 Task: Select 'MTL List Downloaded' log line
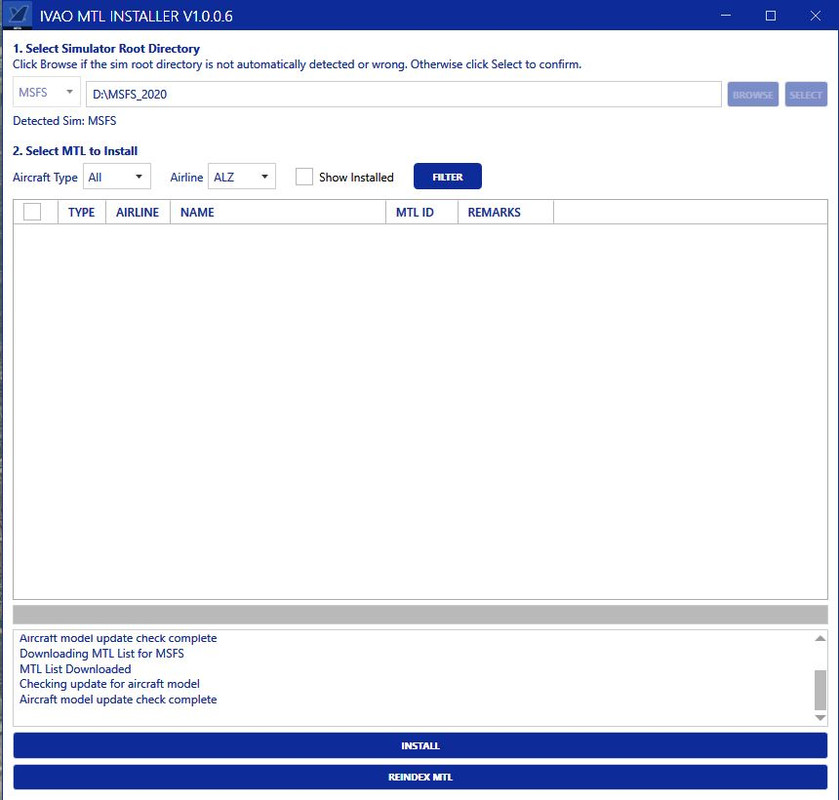pyautogui.click(x=75, y=669)
